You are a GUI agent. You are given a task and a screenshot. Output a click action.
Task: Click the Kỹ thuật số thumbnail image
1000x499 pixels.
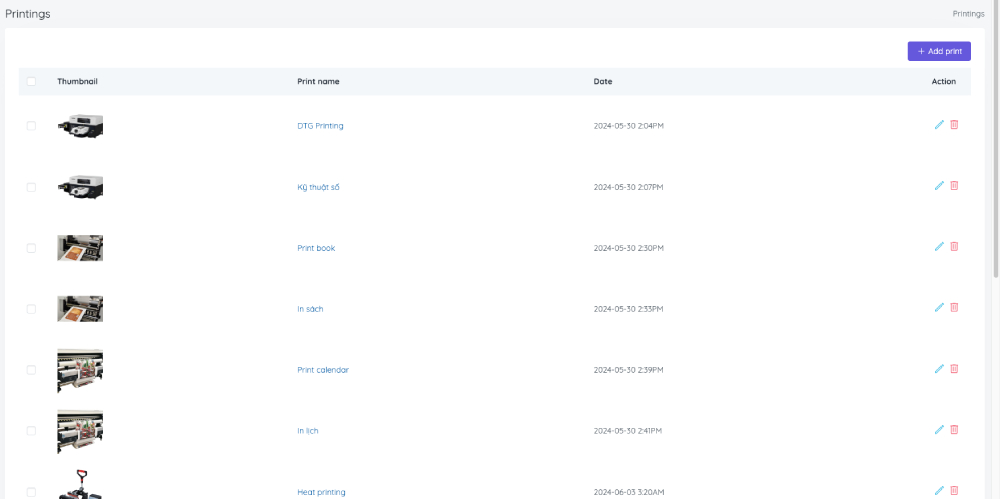[x=80, y=187]
